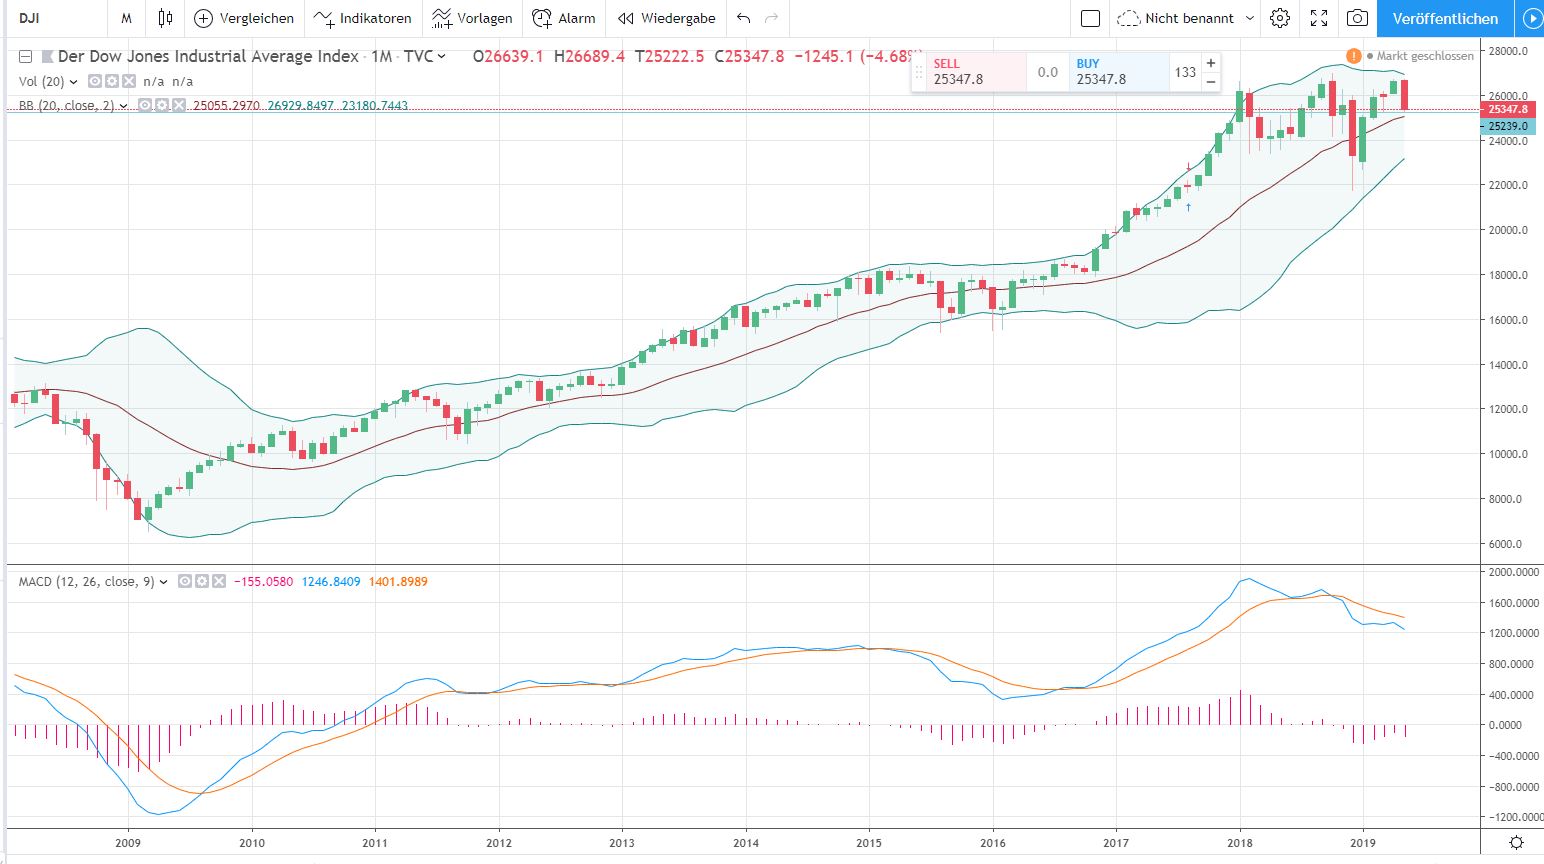Viewport: 1544px width, 864px height.
Task: Click the SELL 25347.8 button
Action: 976,72
